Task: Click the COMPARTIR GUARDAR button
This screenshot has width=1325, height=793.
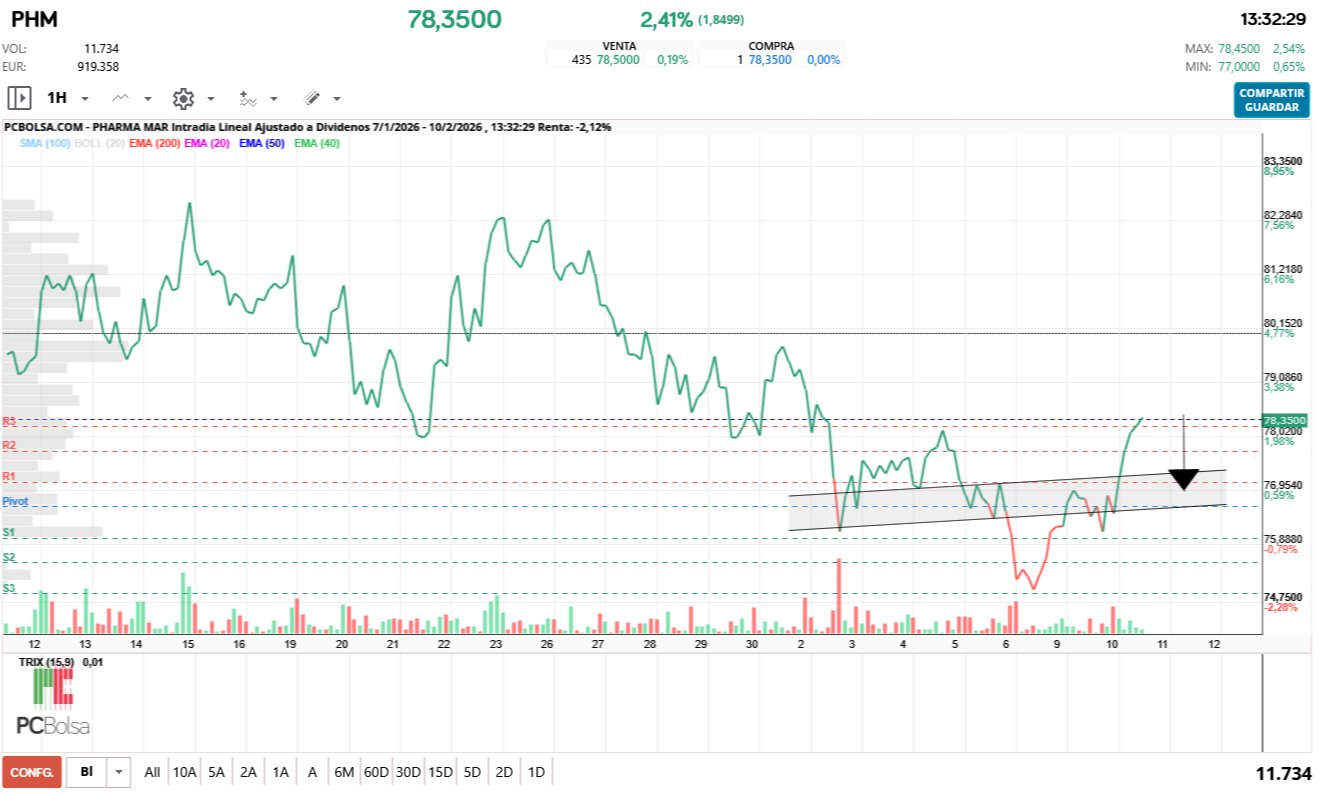Action: 1270,101
